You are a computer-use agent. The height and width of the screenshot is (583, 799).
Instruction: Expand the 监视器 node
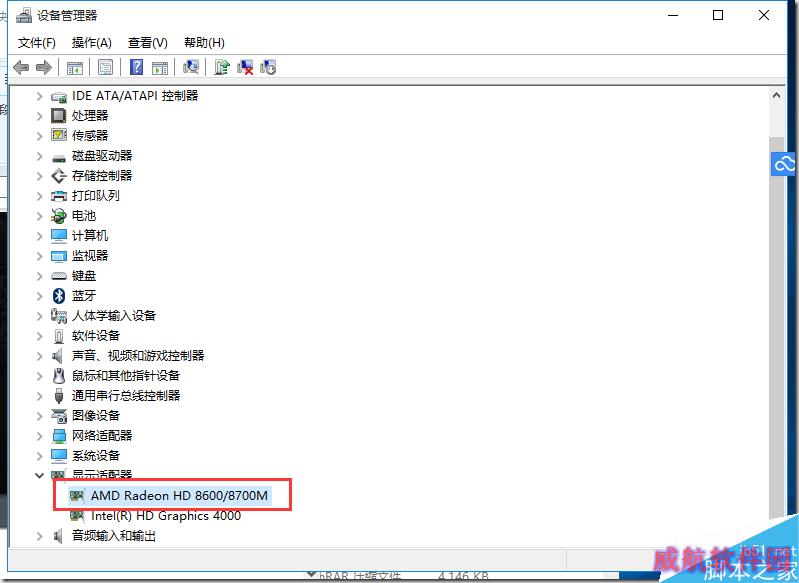coord(39,256)
